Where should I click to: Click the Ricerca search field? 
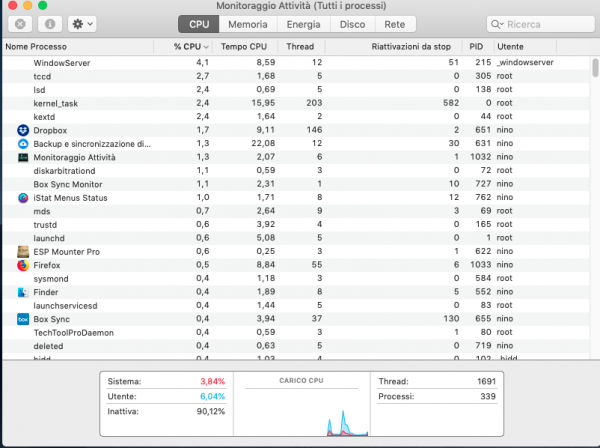click(541, 24)
